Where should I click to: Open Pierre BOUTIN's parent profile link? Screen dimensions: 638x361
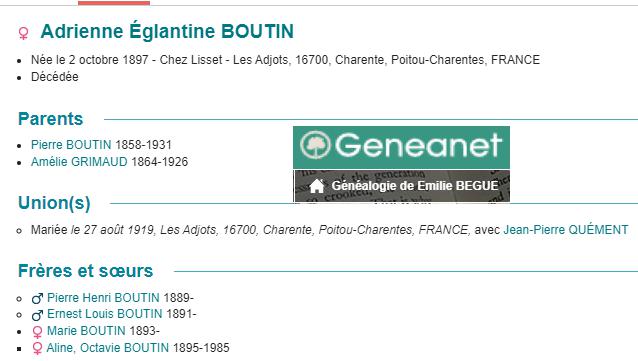[x=71, y=144]
